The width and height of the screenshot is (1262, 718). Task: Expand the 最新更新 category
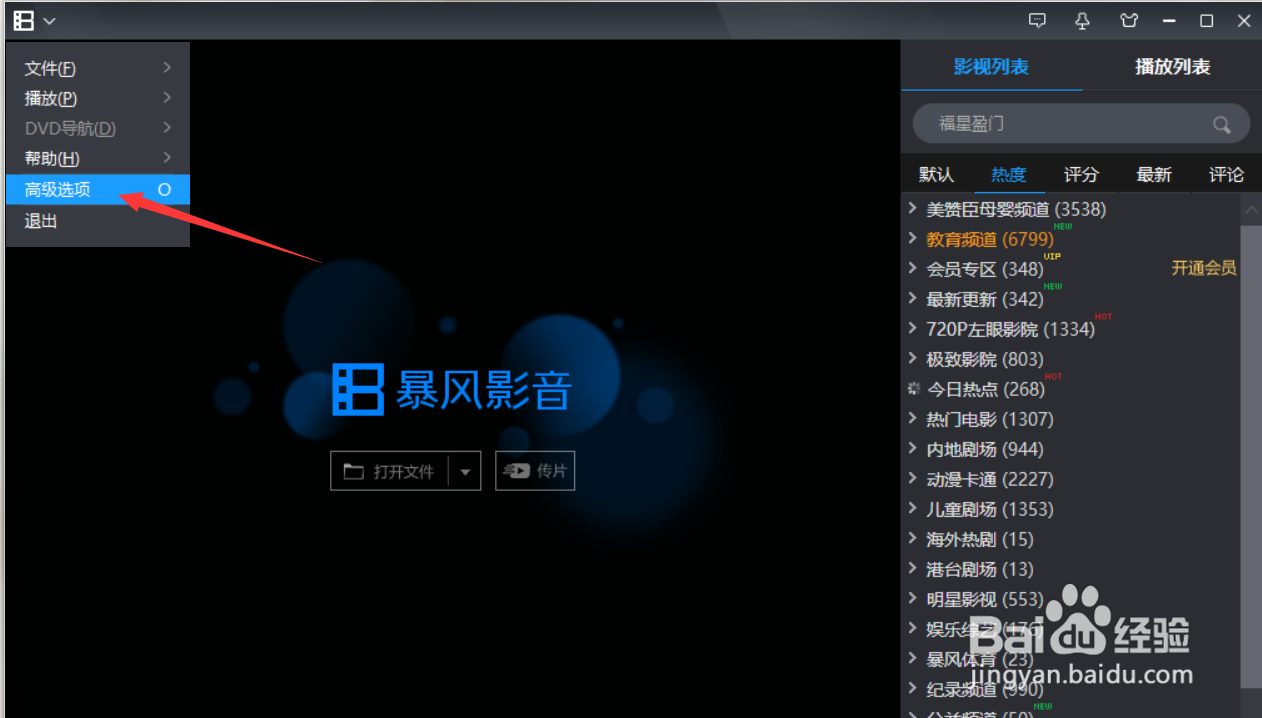click(912, 298)
